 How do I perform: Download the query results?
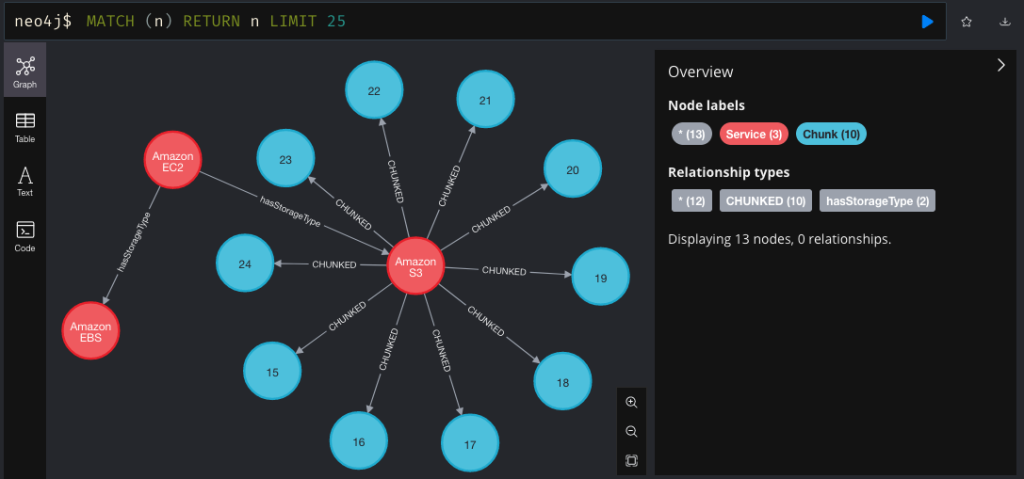pos(1005,22)
